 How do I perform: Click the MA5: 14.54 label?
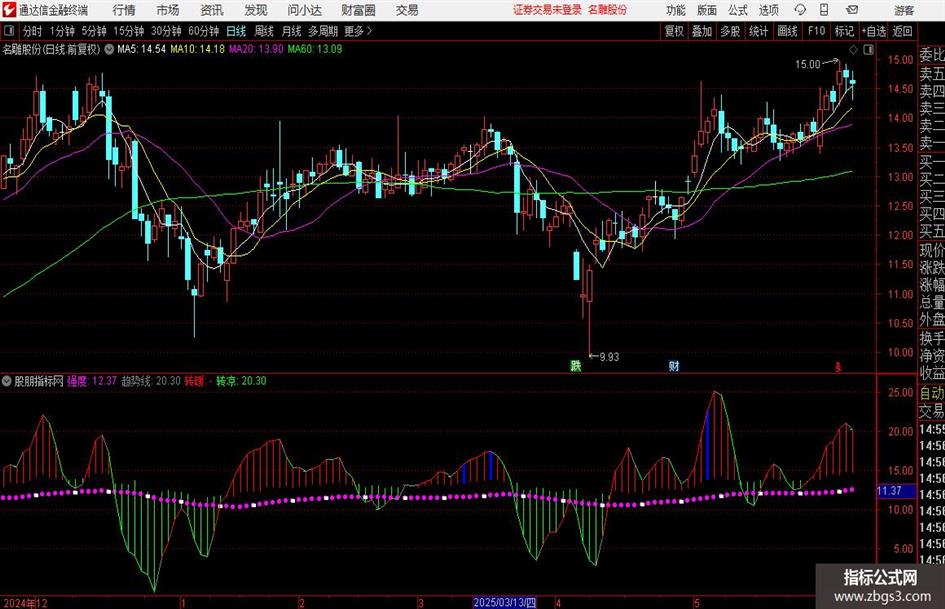tap(141, 49)
